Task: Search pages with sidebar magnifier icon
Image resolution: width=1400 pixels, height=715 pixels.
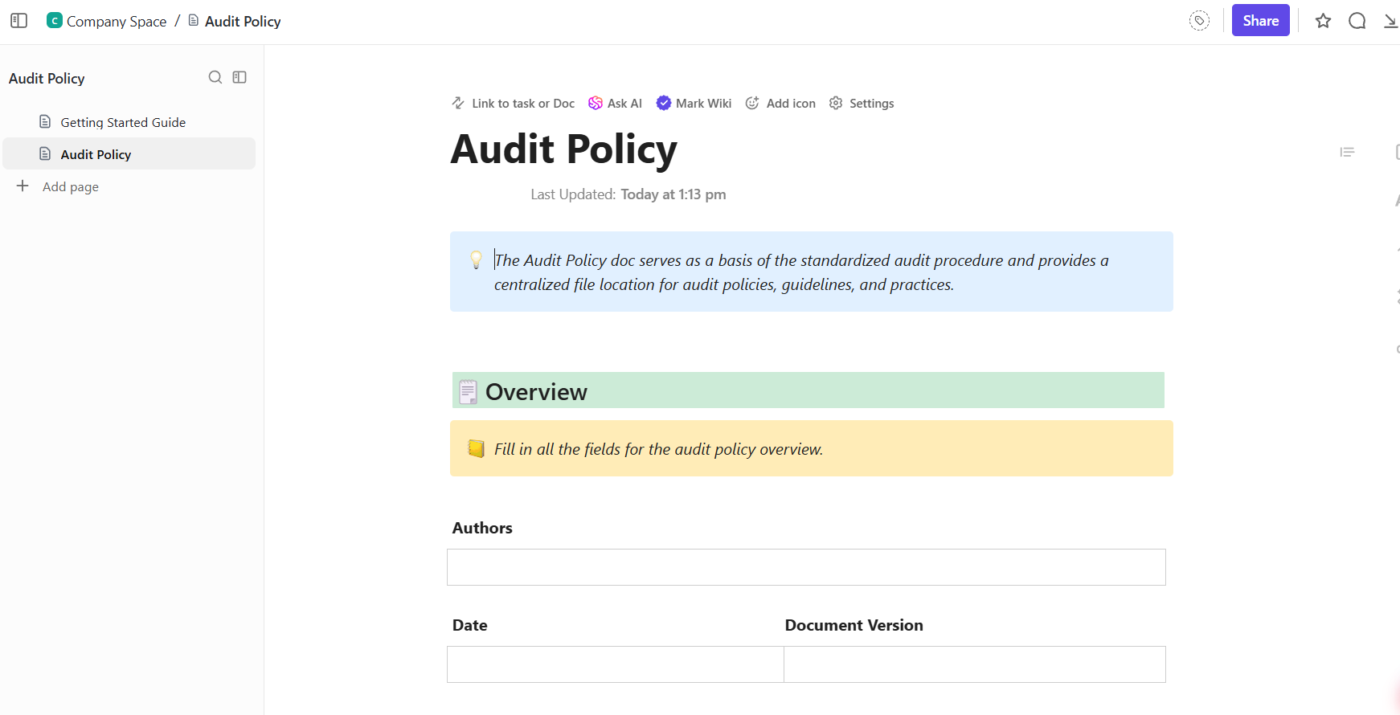Action: point(215,77)
